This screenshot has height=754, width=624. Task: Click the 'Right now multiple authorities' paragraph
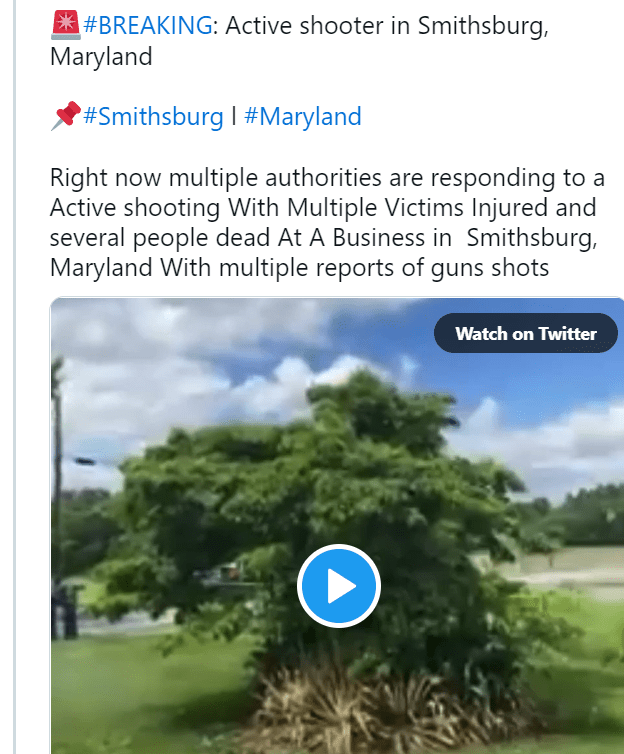point(326,179)
